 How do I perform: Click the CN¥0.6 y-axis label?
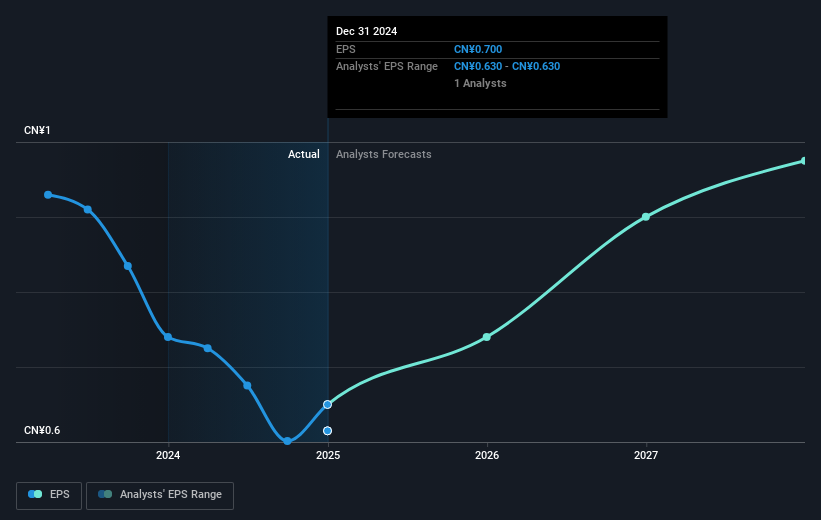(42, 430)
